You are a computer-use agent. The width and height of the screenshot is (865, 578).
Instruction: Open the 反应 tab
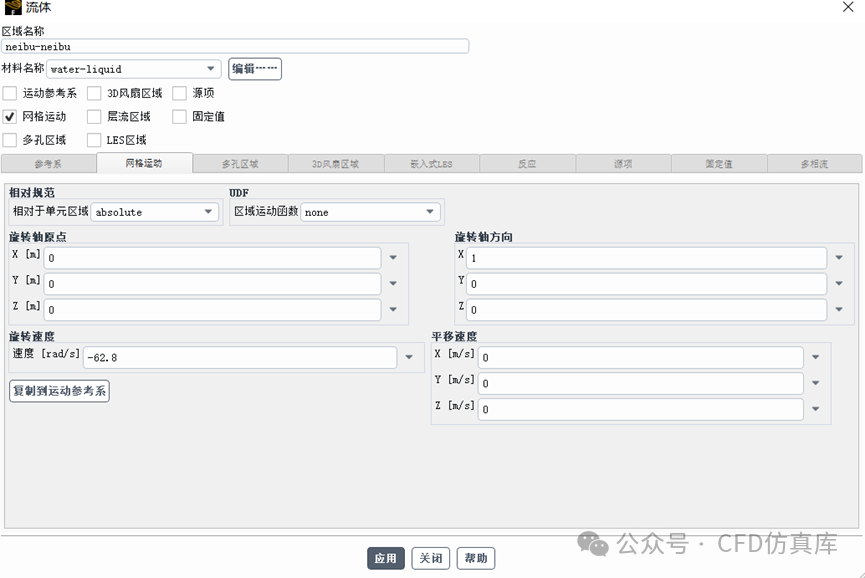pos(528,163)
